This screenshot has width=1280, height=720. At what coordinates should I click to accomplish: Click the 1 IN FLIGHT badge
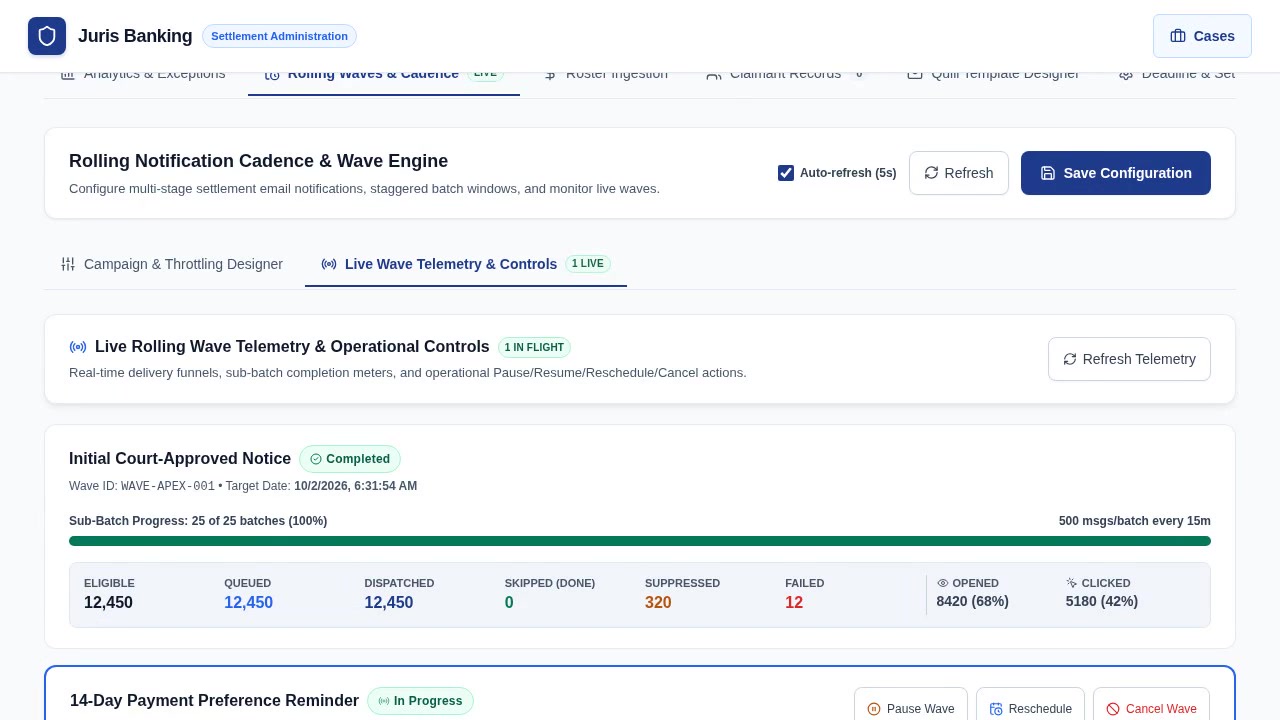click(x=534, y=347)
